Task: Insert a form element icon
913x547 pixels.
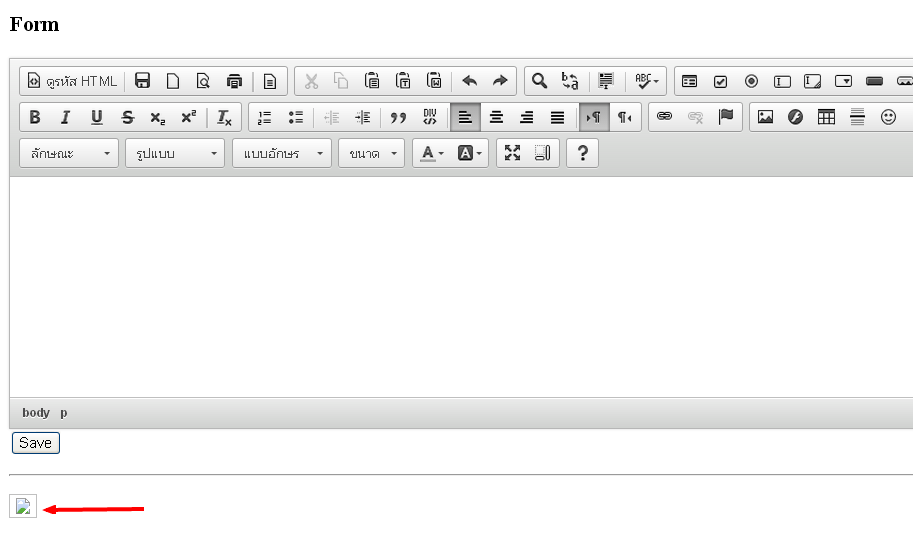Action: pyautogui.click(x=689, y=81)
